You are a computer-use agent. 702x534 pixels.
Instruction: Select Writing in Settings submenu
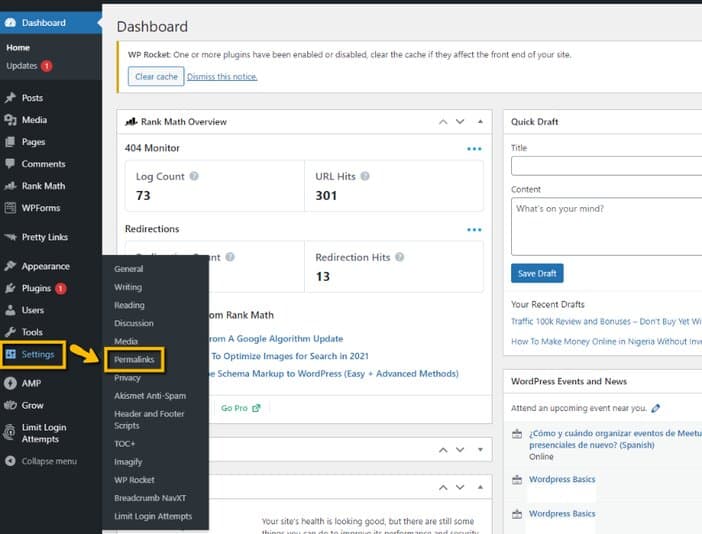click(x=128, y=287)
